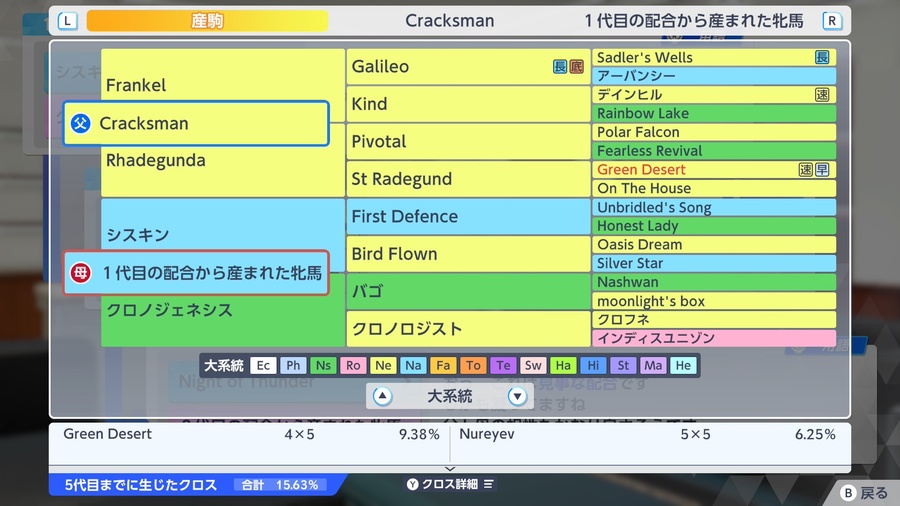This screenshot has height=506, width=900.
Task: Click the R shoulder button icon
Action: point(832,21)
